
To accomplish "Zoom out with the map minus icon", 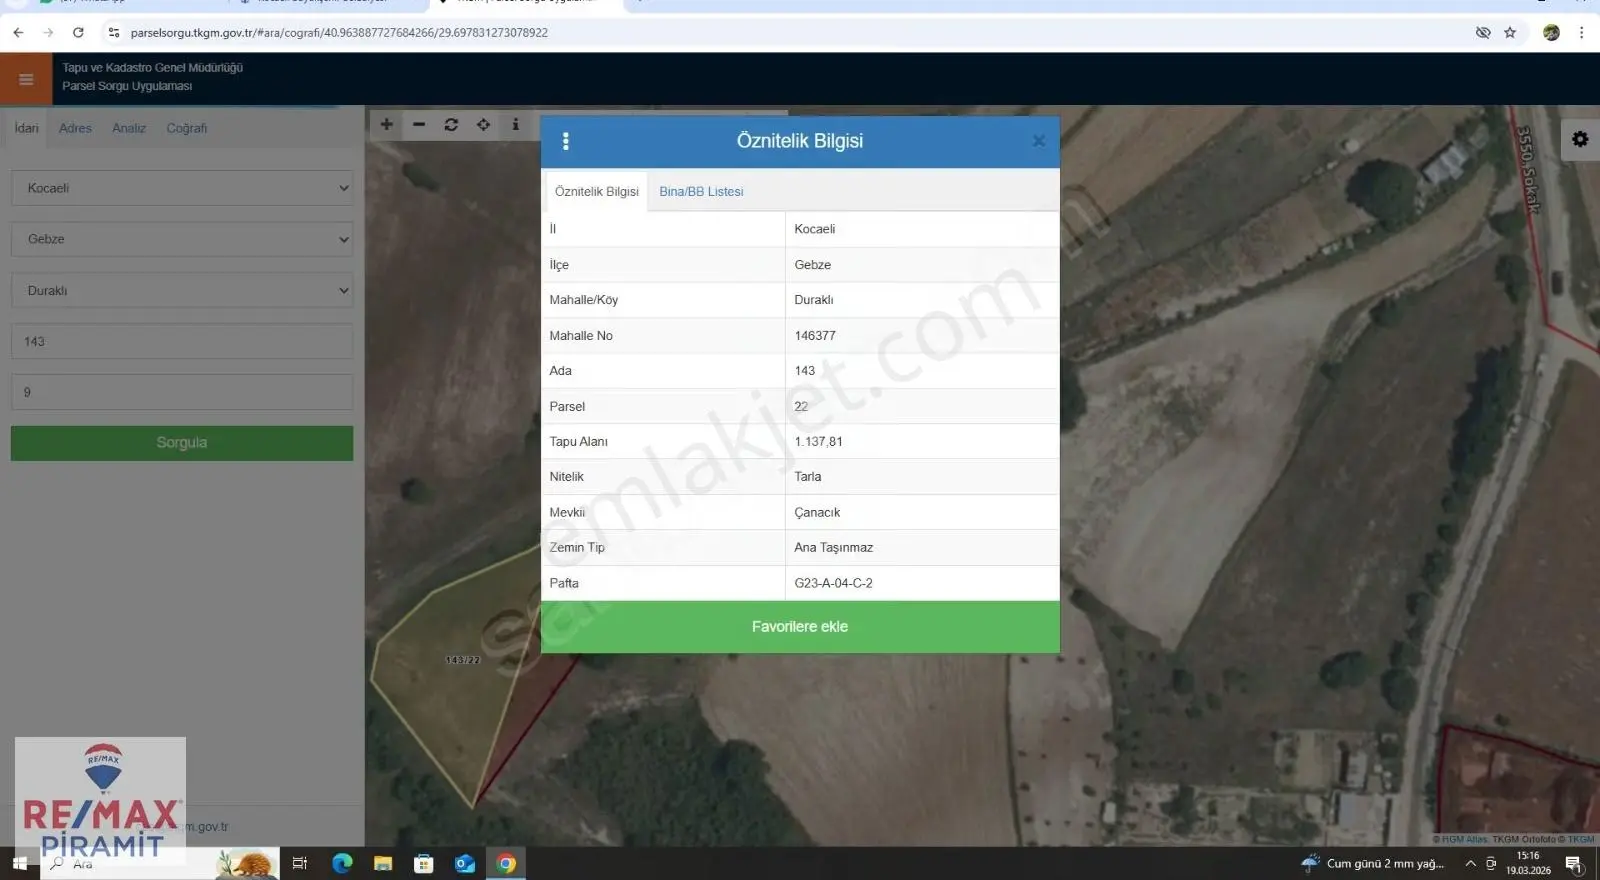I will [x=419, y=125].
